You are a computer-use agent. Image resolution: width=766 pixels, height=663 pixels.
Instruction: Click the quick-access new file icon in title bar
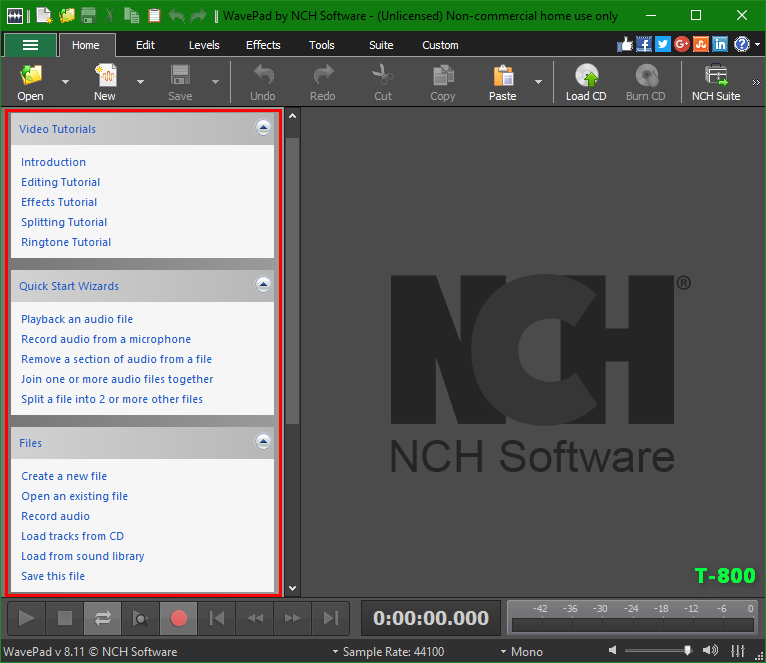point(44,16)
